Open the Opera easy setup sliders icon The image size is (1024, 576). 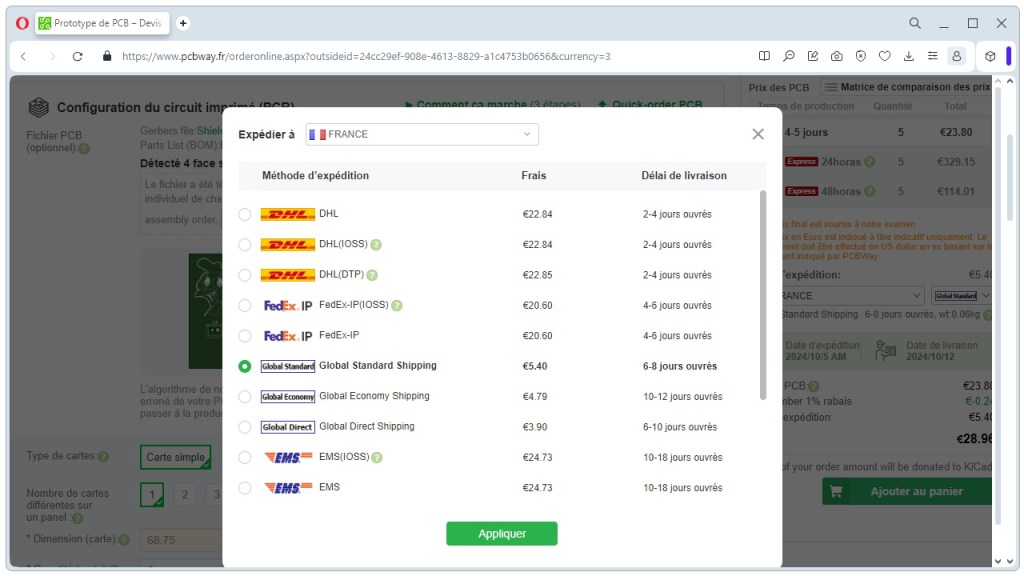[933, 56]
